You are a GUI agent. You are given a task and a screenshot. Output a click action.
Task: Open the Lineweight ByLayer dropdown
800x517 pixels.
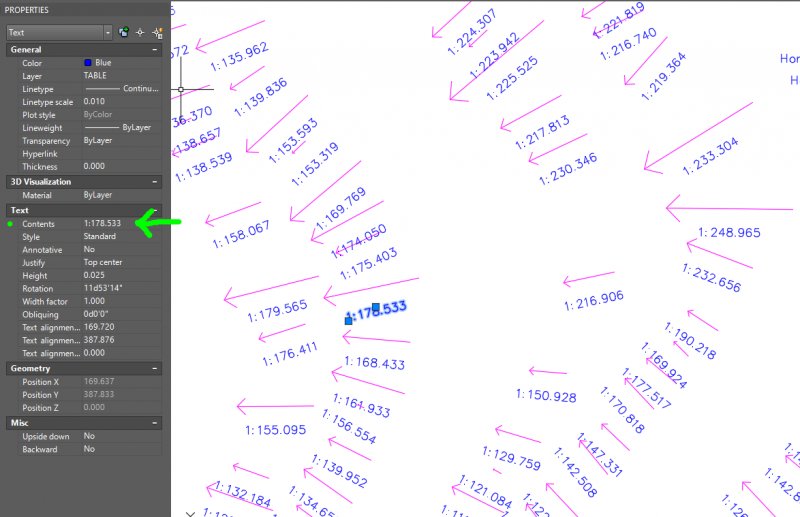(x=122, y=128)
